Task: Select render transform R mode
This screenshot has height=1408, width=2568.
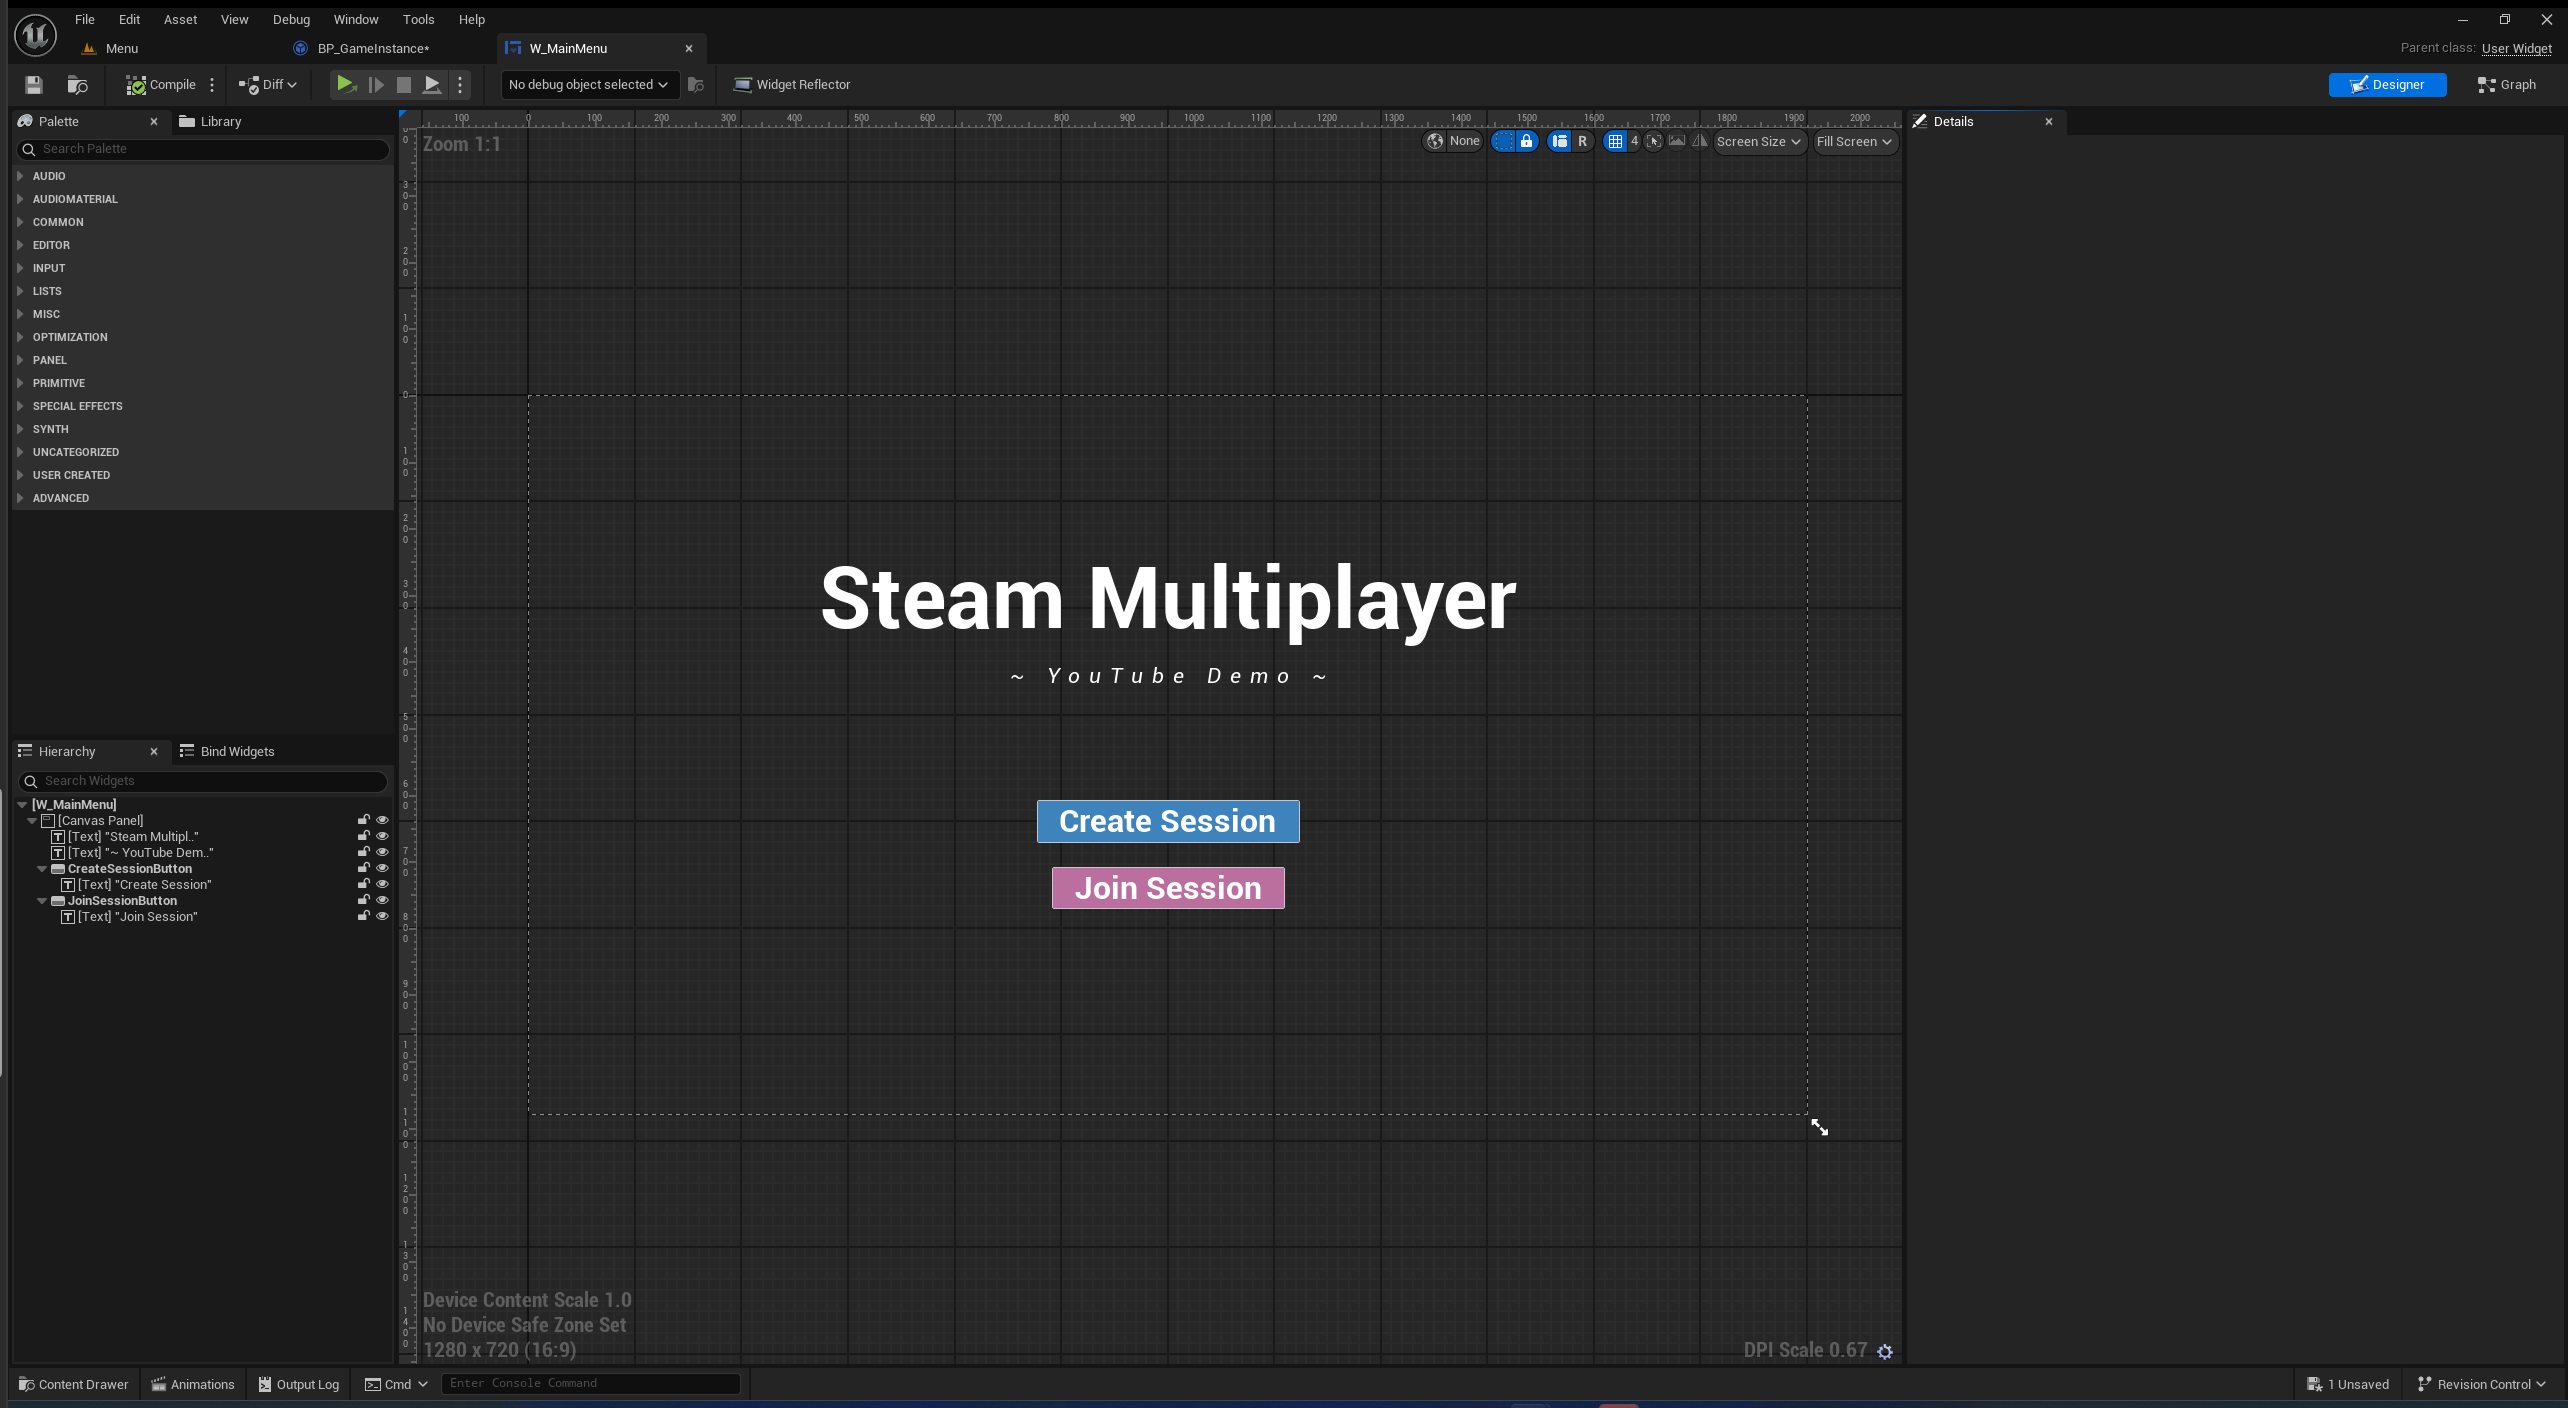Action: point(1582,141)
